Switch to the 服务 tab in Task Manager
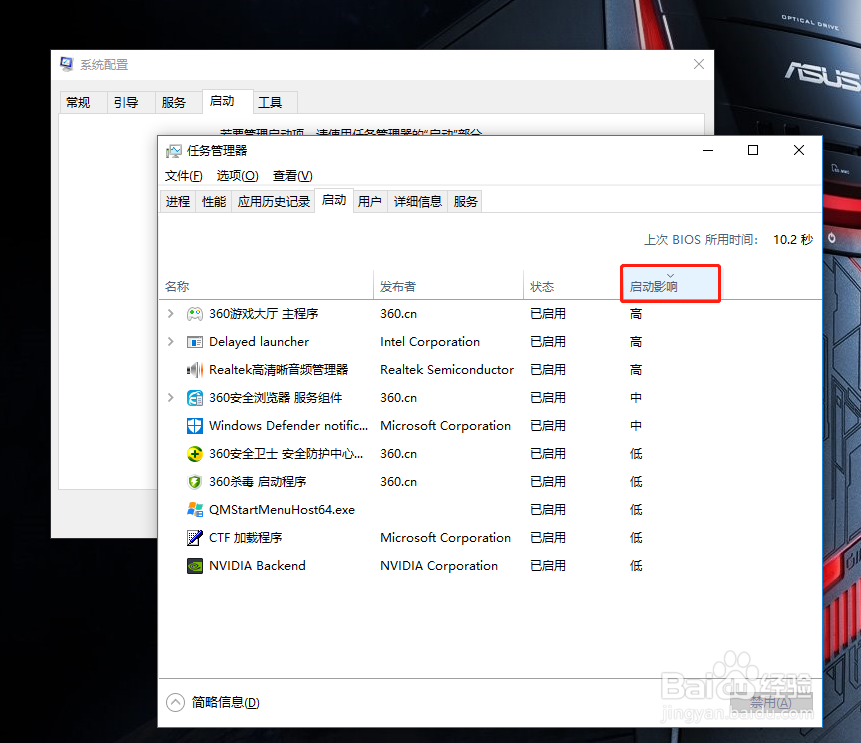Viewport: 861px width, 743px height. 465,202
